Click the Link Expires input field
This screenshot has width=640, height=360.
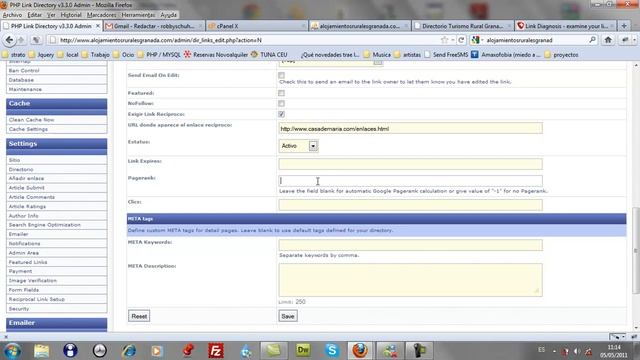coord(410,164)
